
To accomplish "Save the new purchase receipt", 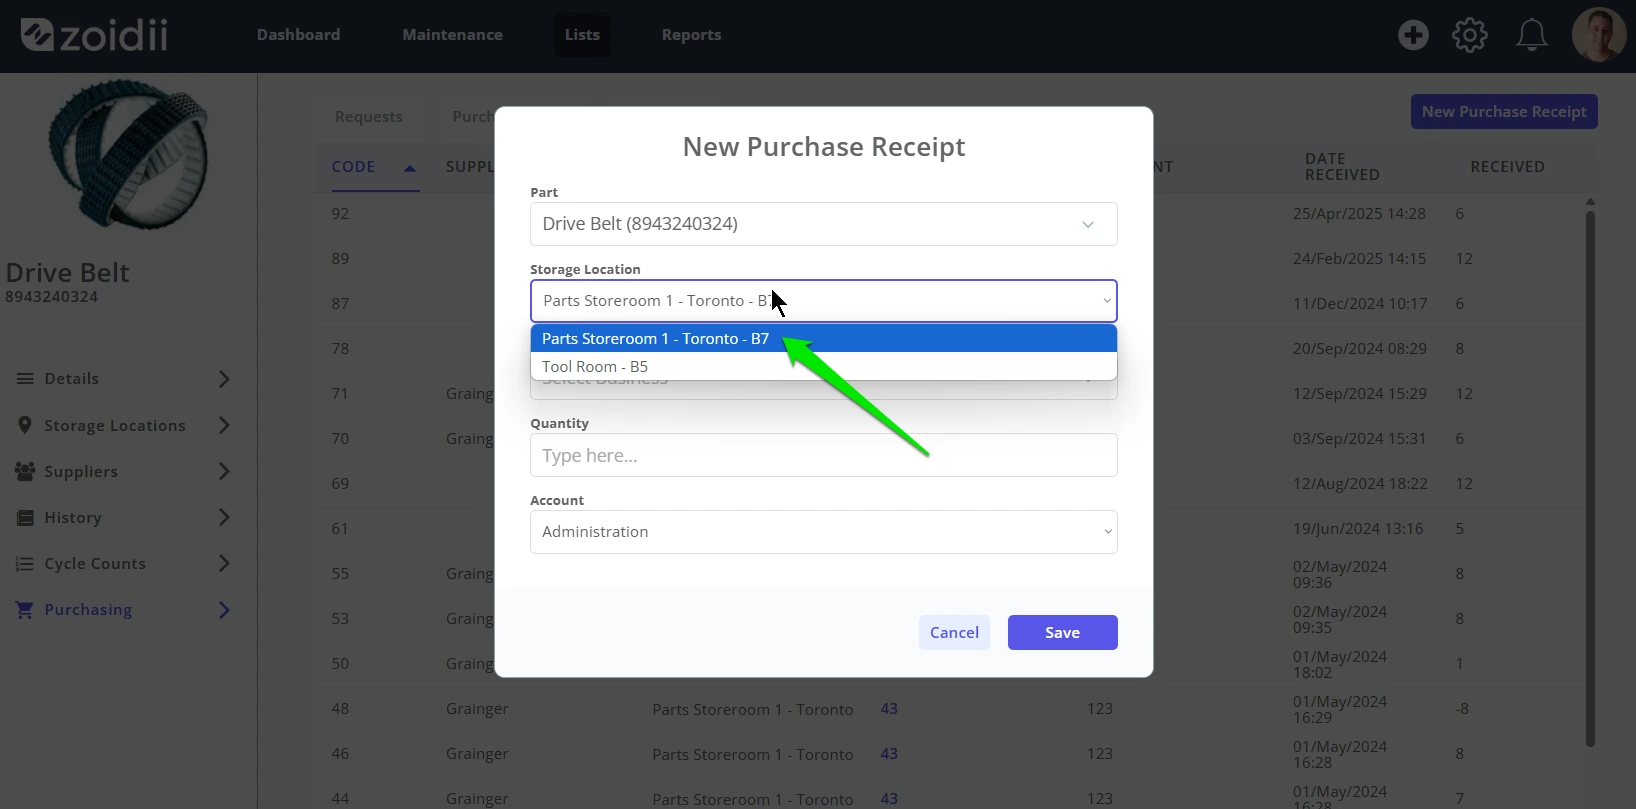I will (1062, 632).
